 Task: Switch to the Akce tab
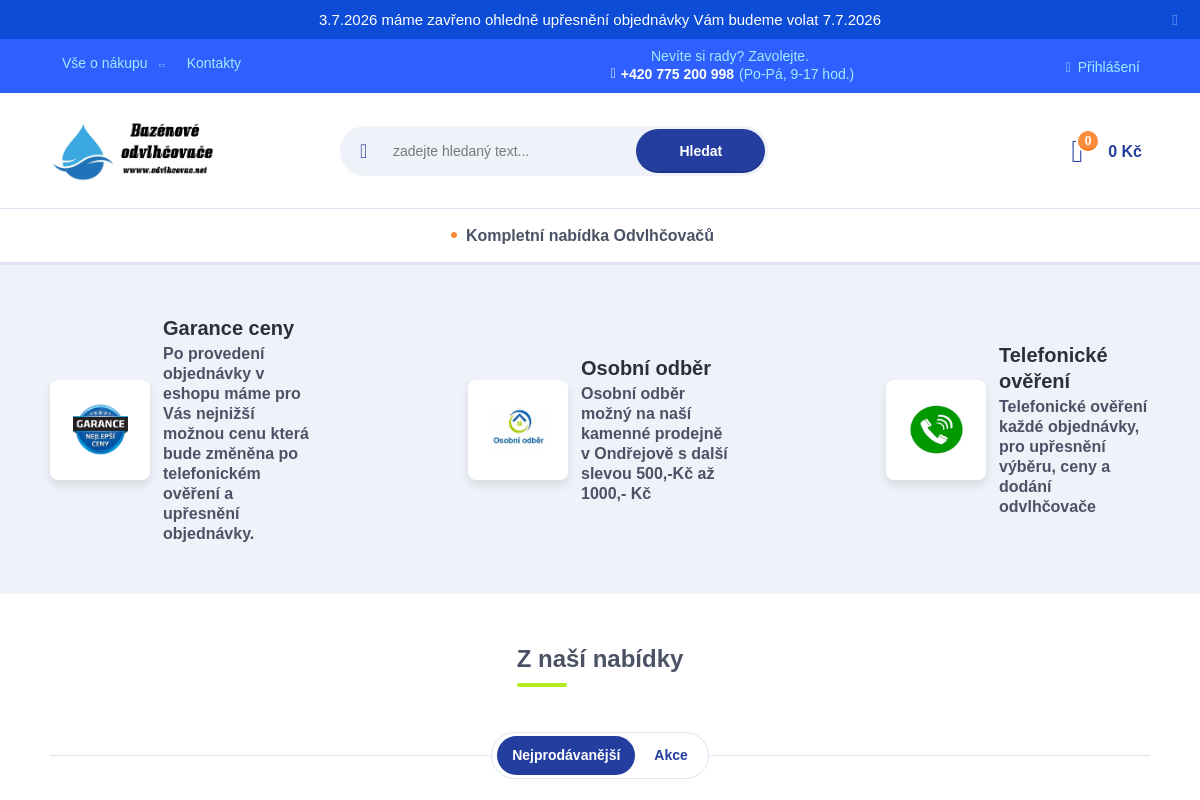click(x=671, y=755)
